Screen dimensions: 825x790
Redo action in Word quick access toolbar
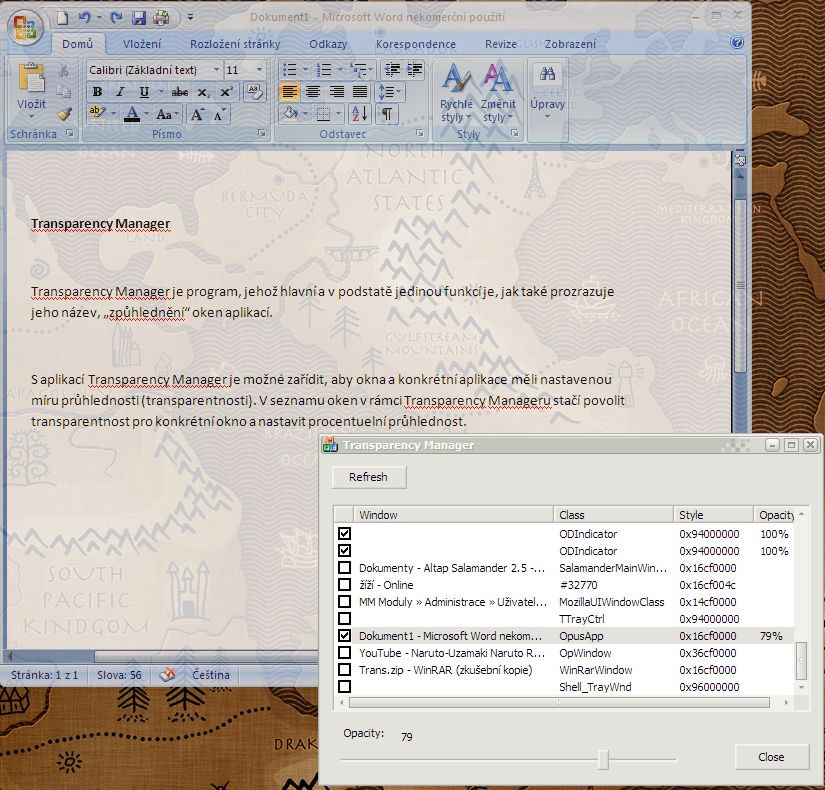(x=116, y=18)
